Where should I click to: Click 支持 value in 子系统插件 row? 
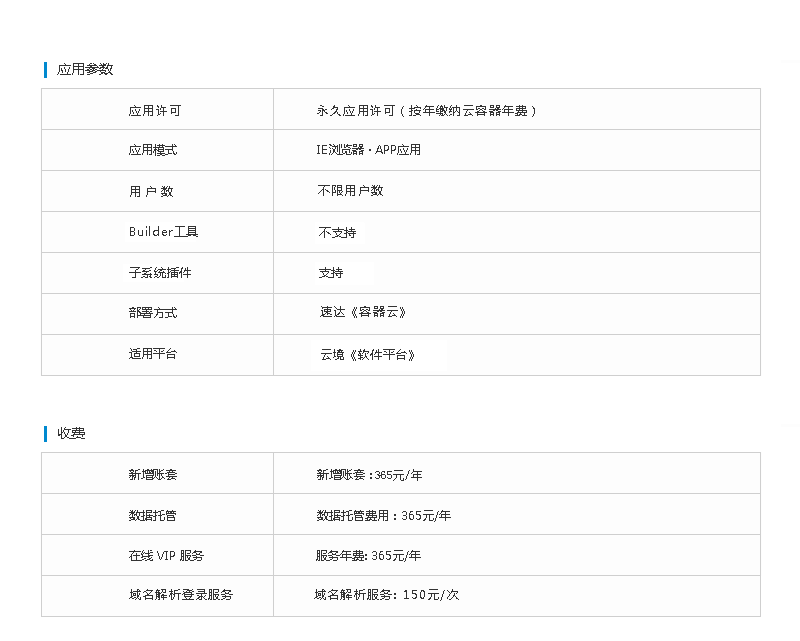[331, 273]
